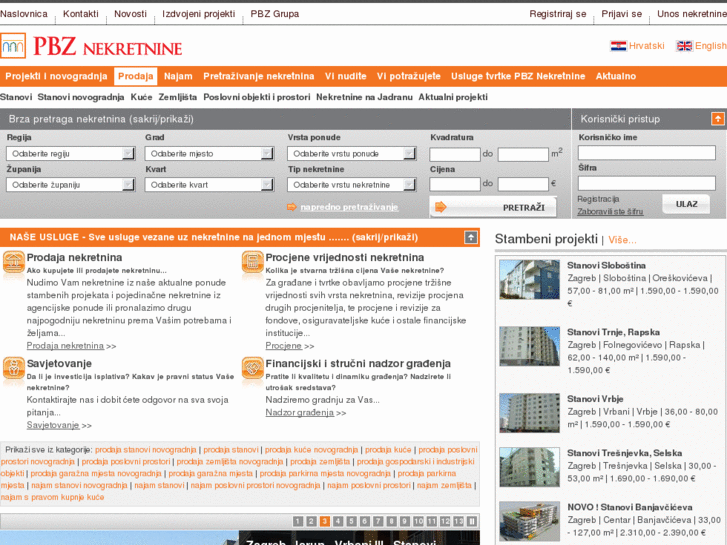Screen dimensions: 727x545
Task: Pause slideshow with the pause icon
Action: point(472,521)
